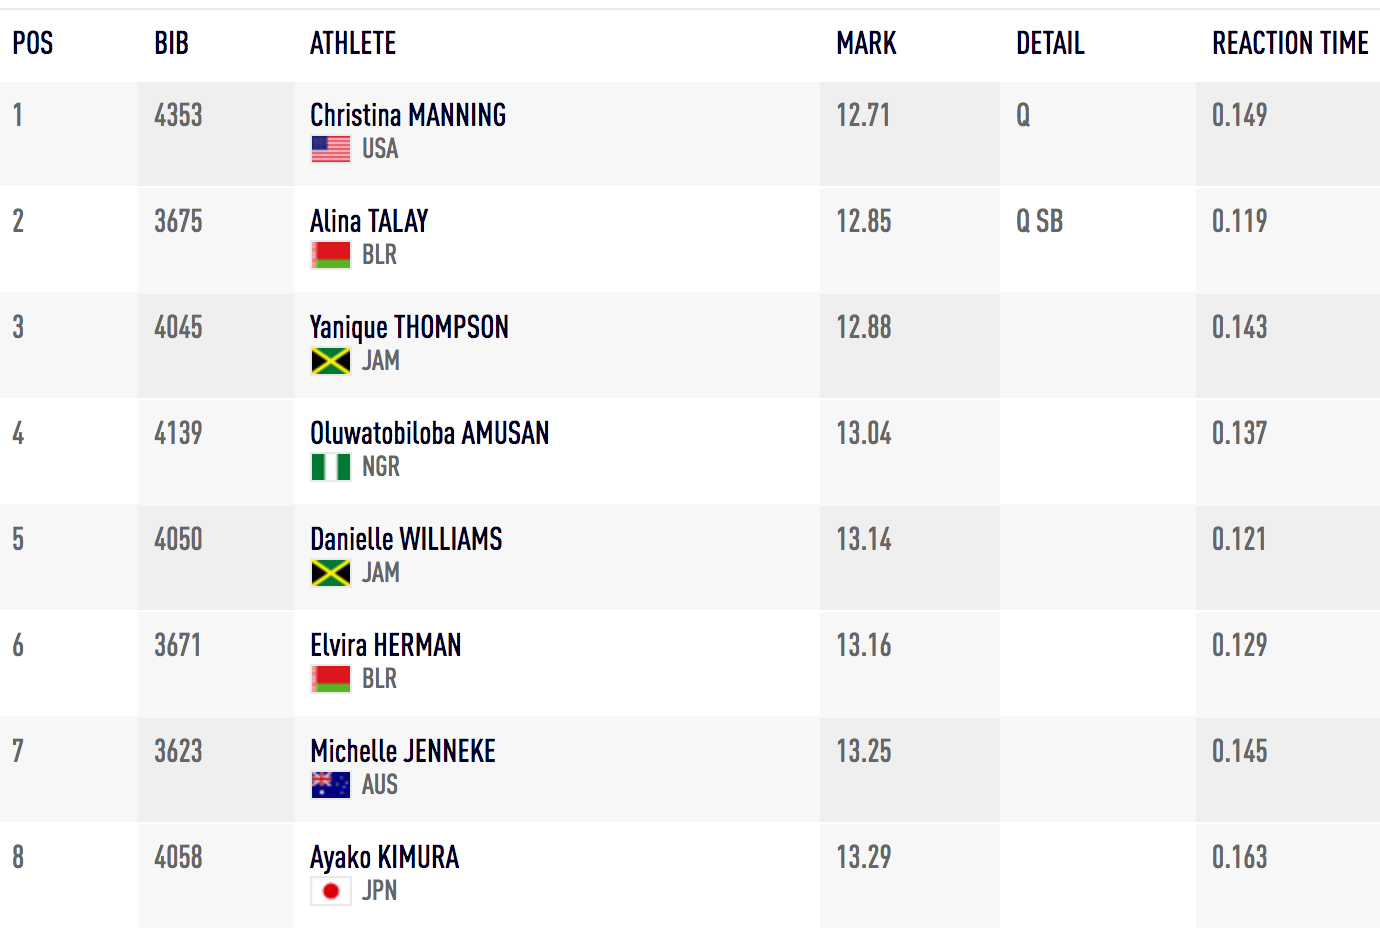Image resolution: width=1380 pixels, height=928 pixels.
Task: Click the 12.71 mark for Manning
Action: 863,115
